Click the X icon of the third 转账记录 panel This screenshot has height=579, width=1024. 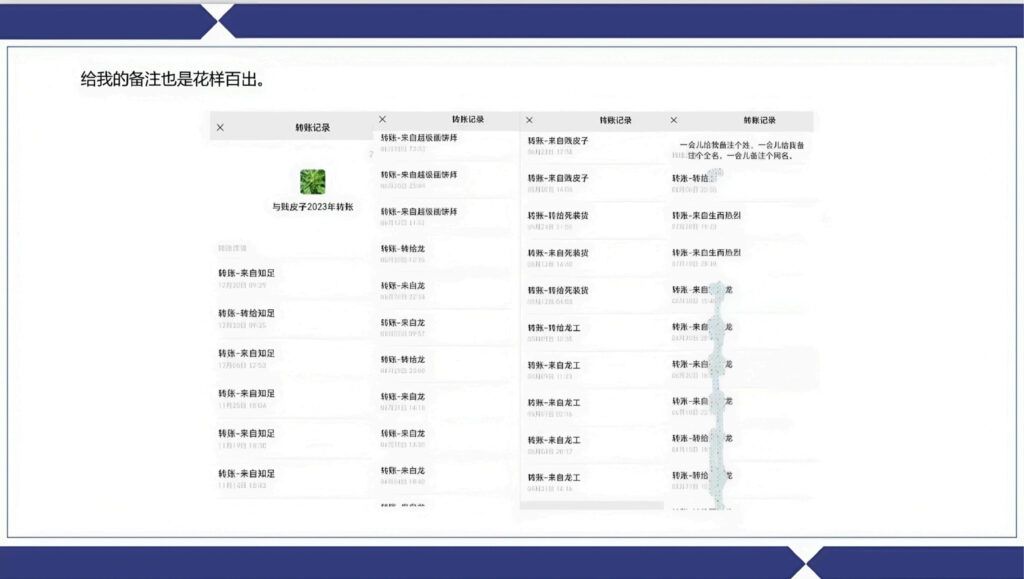[529, 120]
